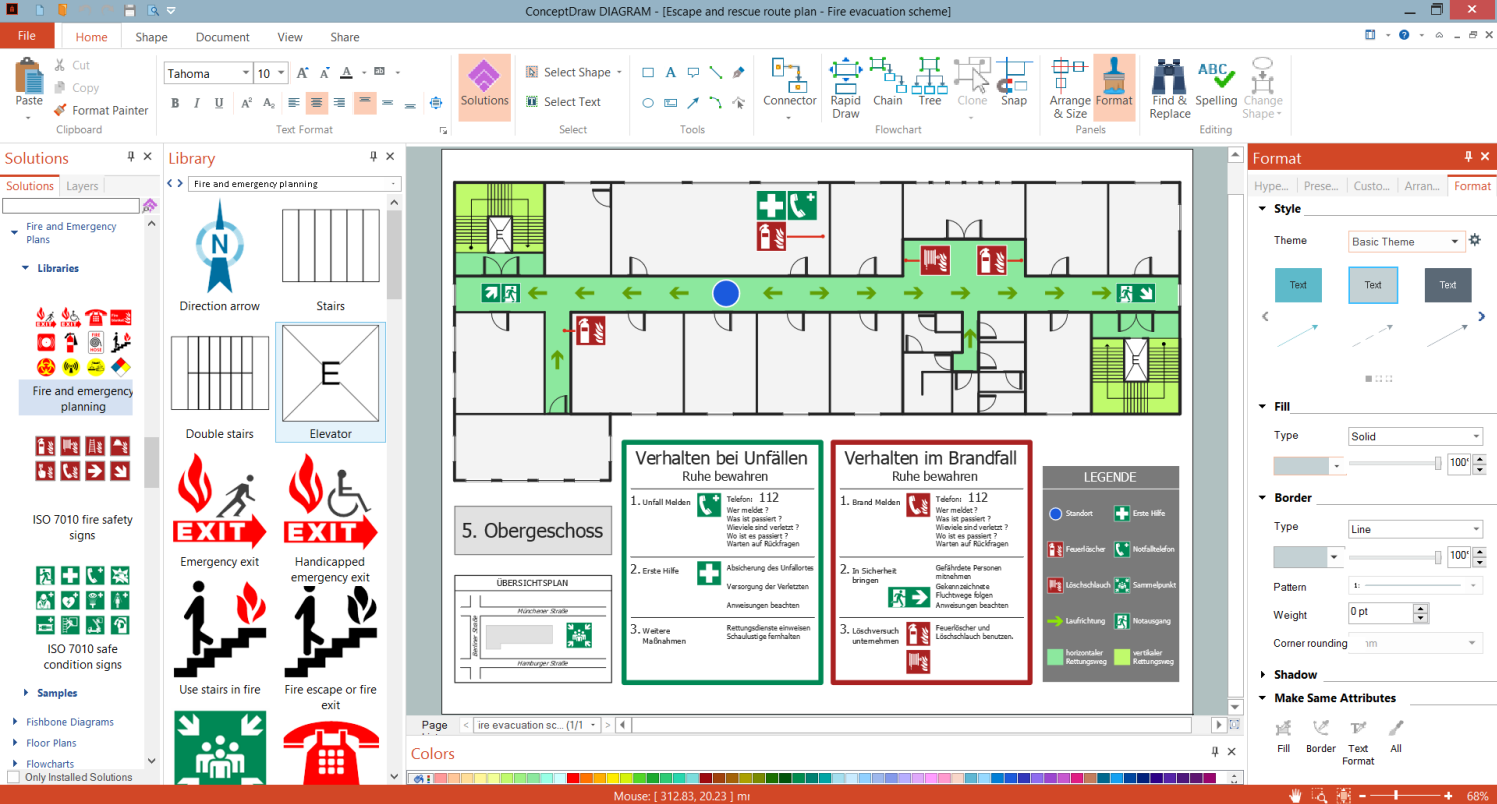Open the Tahoma font name dropdown
Viewport: 1497px width, 804px height.
click(x=246, y=73)
